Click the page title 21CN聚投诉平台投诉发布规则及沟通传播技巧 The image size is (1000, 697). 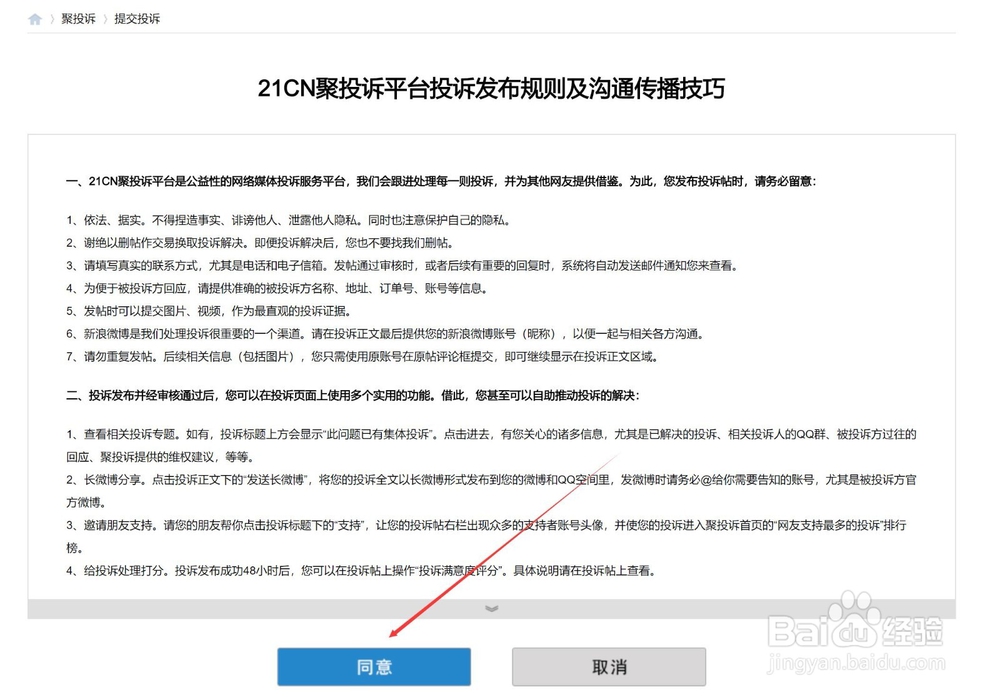pyautogui.click(x=491, y=88)
